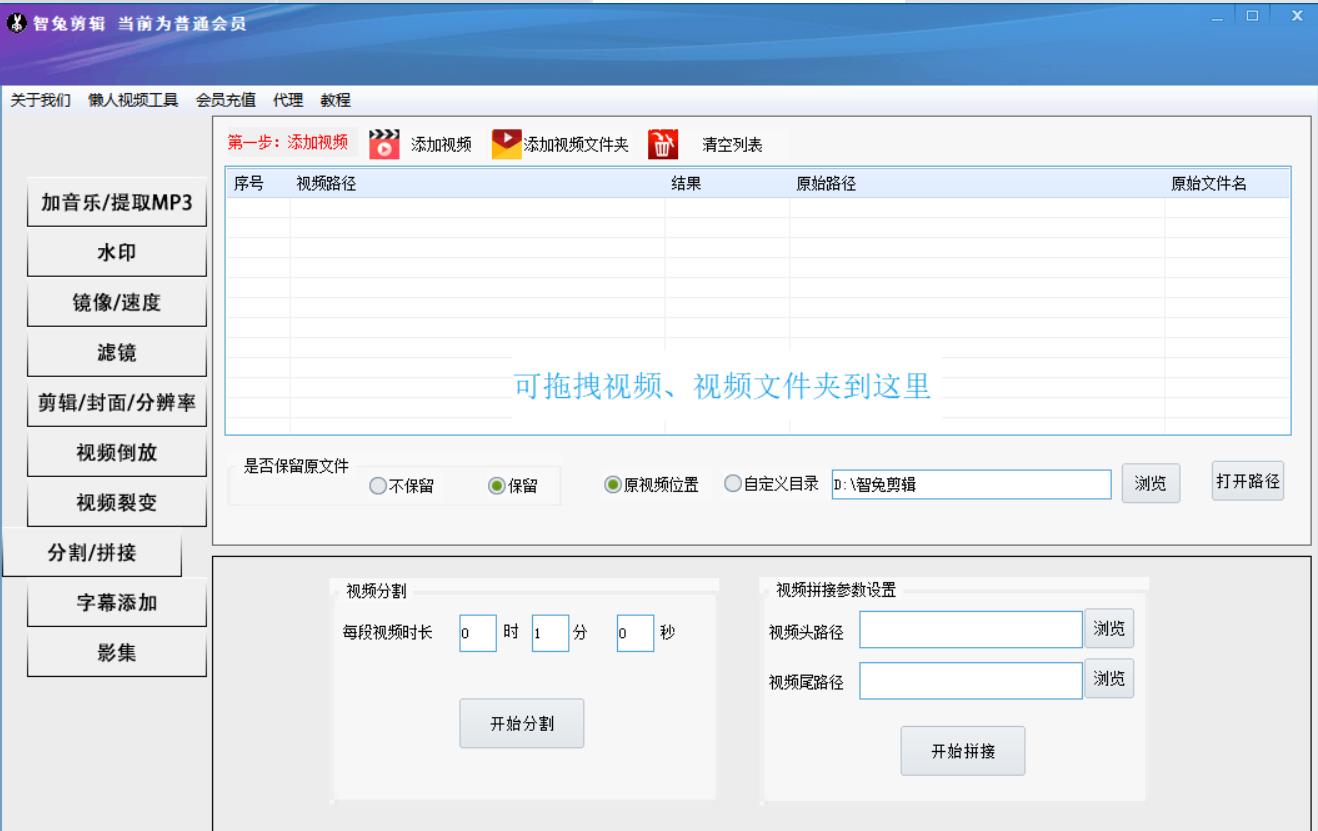1318x831 pixels.
Task: Click 清空列表 to clear the list
Action: [732, 145]
